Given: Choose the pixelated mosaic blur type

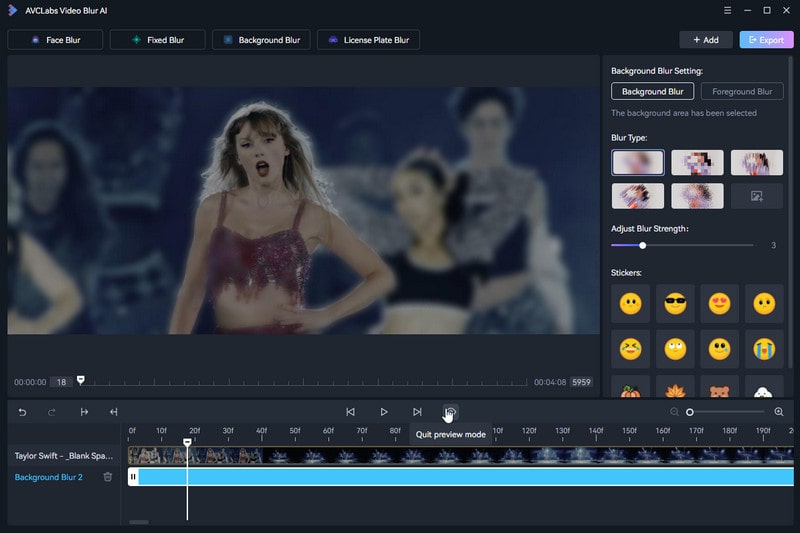Looking at the screenshot, I should click(697, 162).
